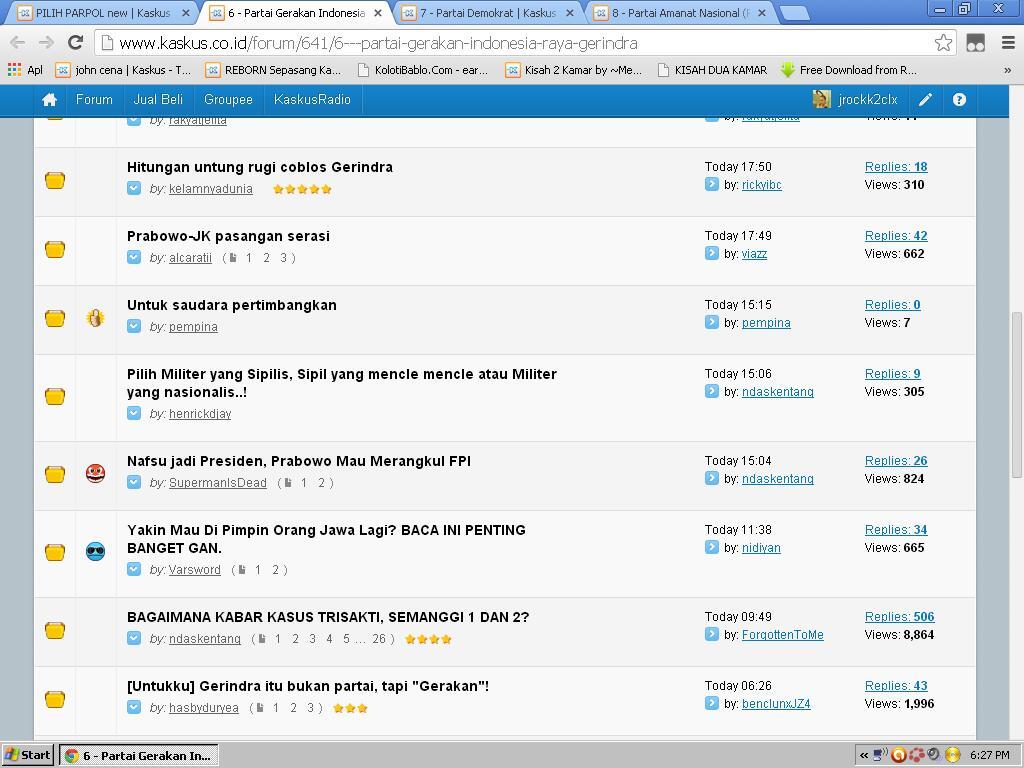Click five-star rating of Hitungan thread
The width and height of the screenshot is (1024, 768).
pos(302,189)
